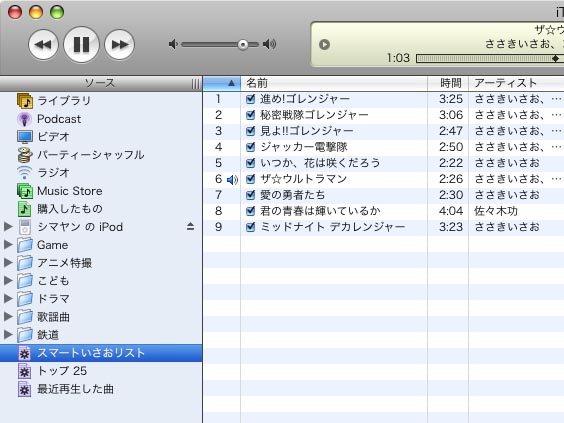Select track number 9 cell
Viewport: 564px width, 423px height.
[x=218, y=227]
